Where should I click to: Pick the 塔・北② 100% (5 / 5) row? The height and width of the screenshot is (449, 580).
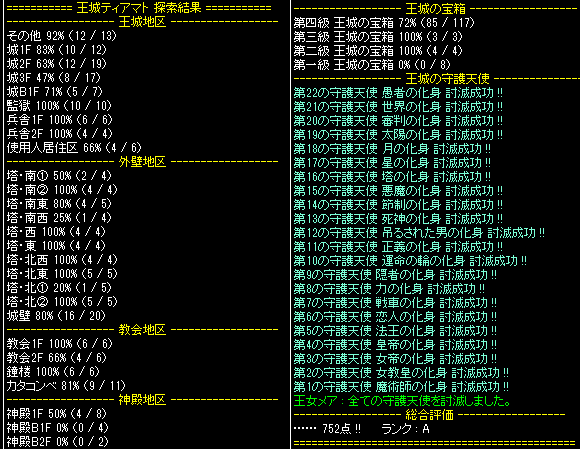62,302
